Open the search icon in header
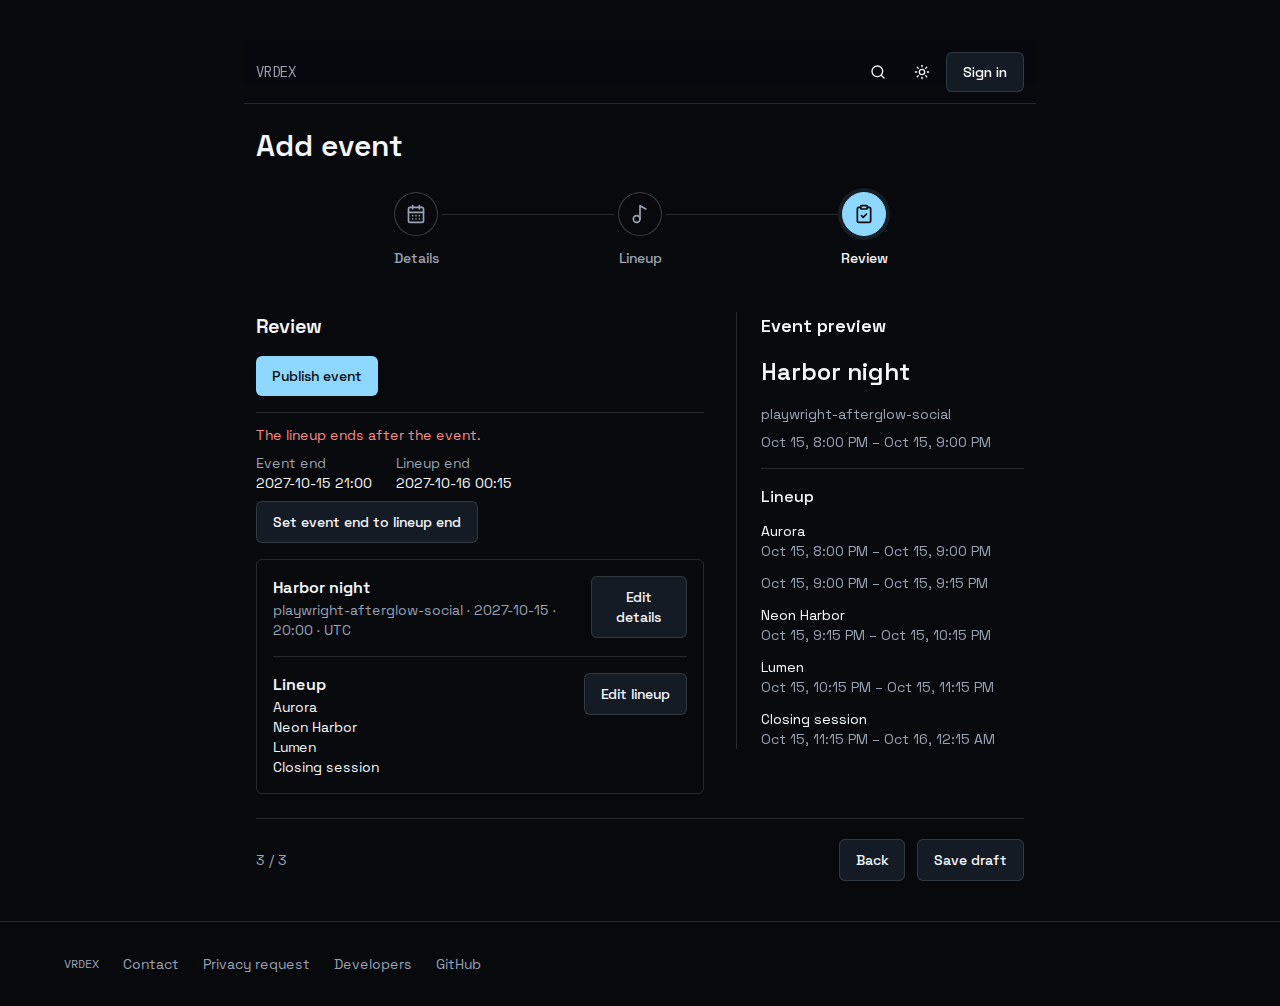Image resolution: width=1280 pixels, height=1006 pixels. coord(878,72)
